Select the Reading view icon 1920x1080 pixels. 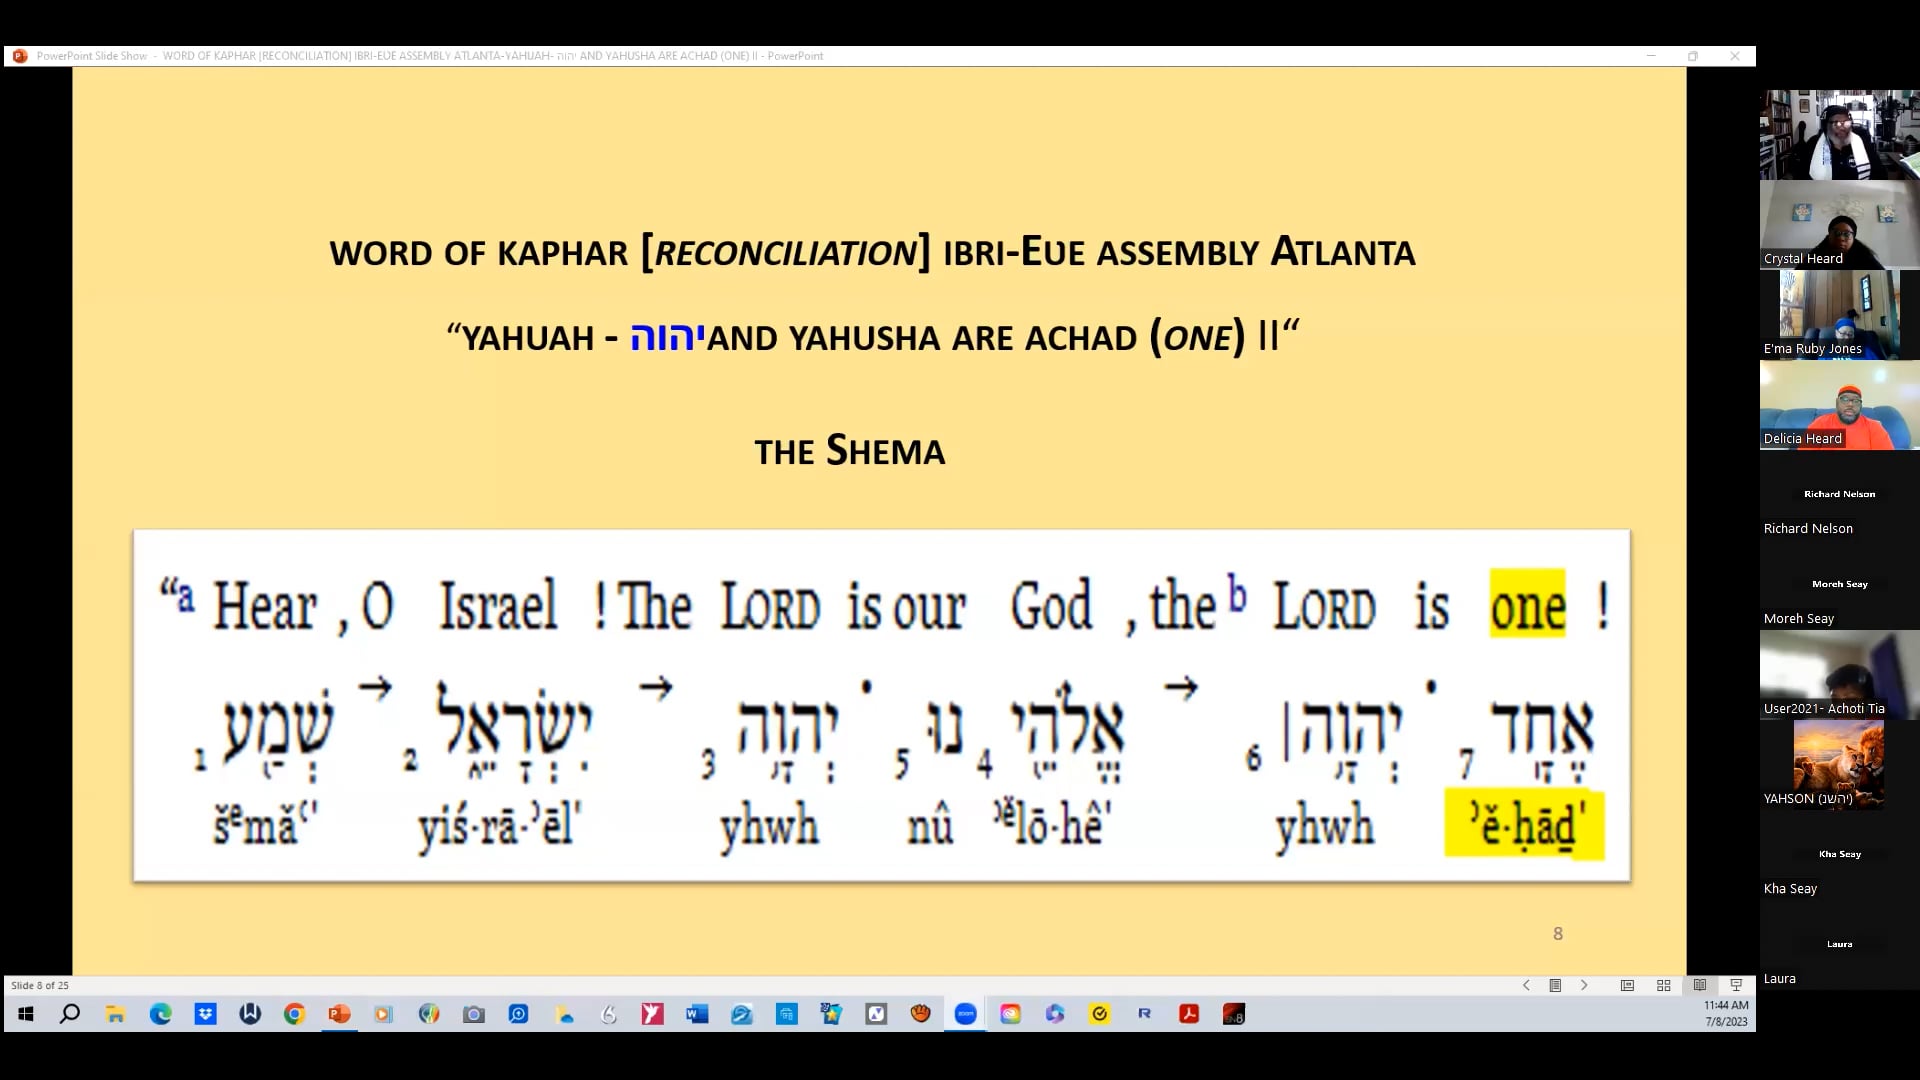pyautogui.click(x=1699, y=985)
